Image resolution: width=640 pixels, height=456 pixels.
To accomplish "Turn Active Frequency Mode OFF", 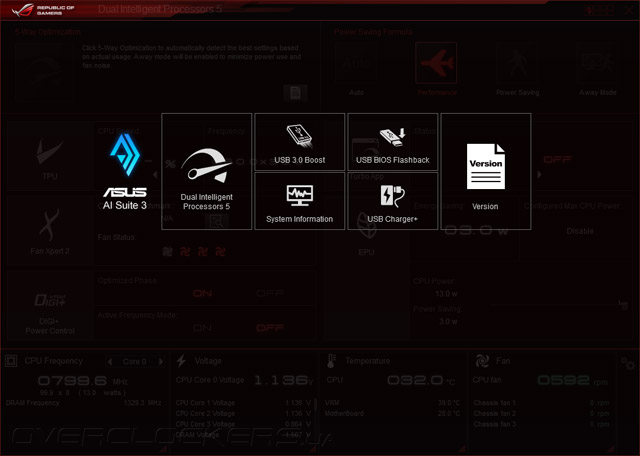I will [x=270, y=328].
